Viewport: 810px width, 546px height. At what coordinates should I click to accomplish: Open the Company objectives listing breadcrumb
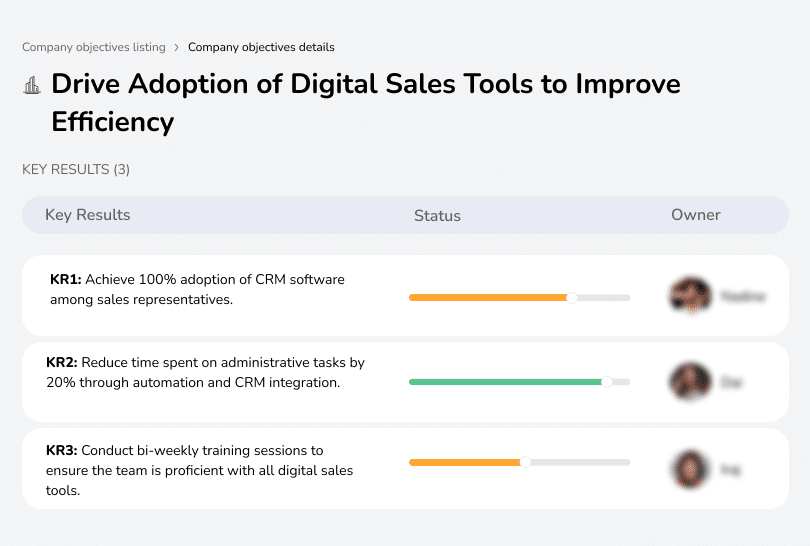94,47
